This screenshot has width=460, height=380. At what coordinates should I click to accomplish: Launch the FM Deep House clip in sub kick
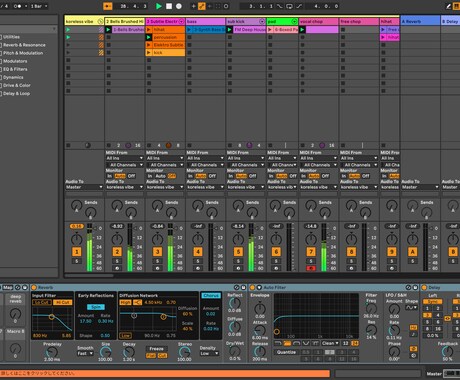point(229,30)
